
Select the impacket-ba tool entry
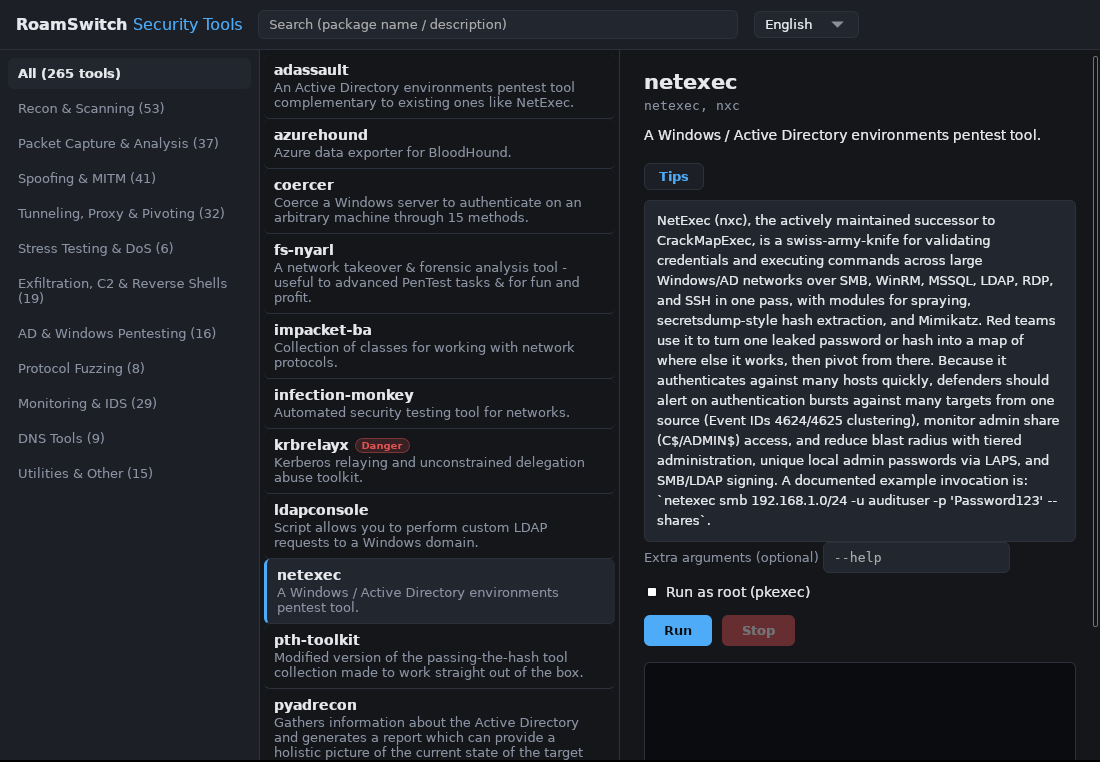pyautogui.click(x=439, y=346)
